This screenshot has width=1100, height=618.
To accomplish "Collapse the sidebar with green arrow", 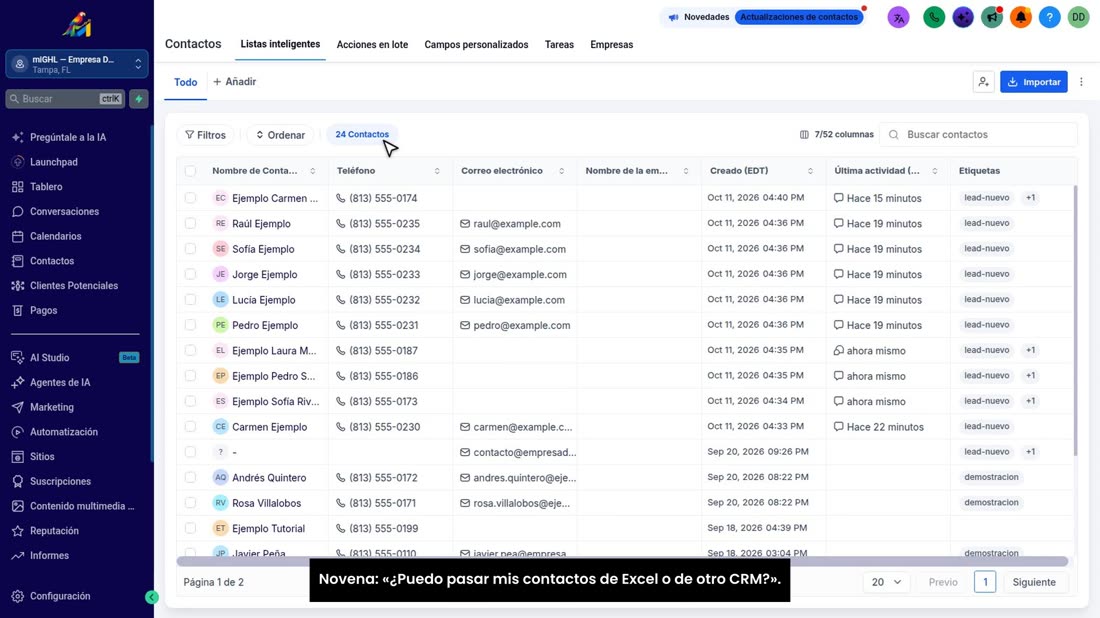I will pos(152,597).
